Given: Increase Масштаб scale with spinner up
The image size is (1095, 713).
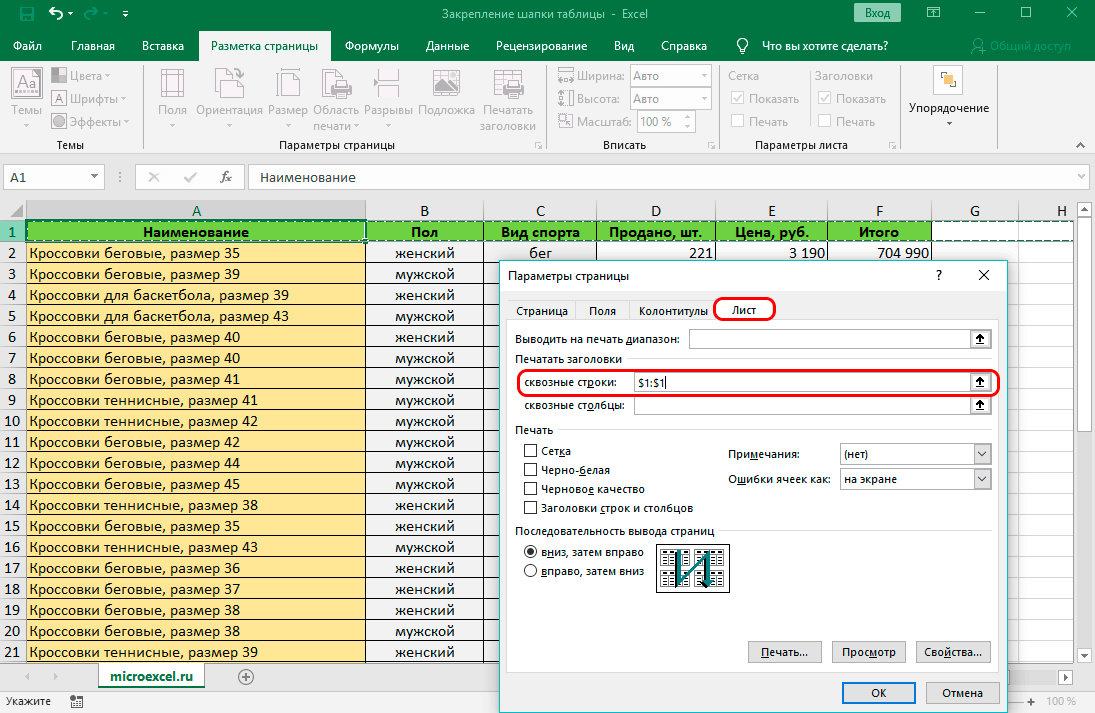Looking at the screenshot, I should (x=688, y=117).
